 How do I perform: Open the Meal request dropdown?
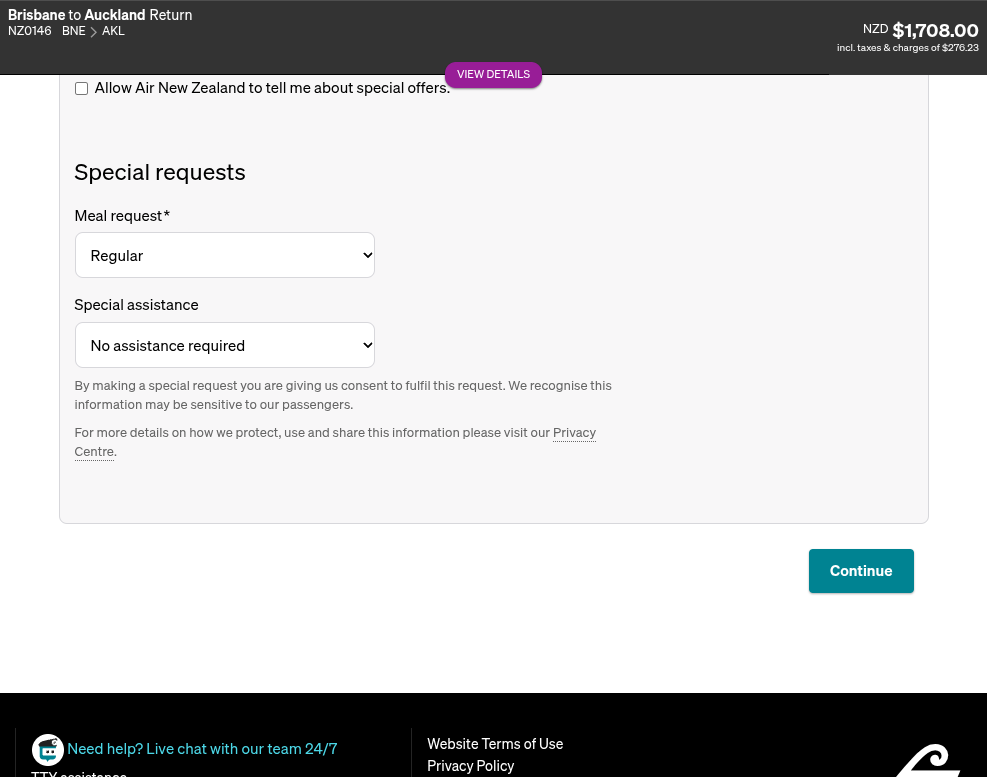pos(225,255)
